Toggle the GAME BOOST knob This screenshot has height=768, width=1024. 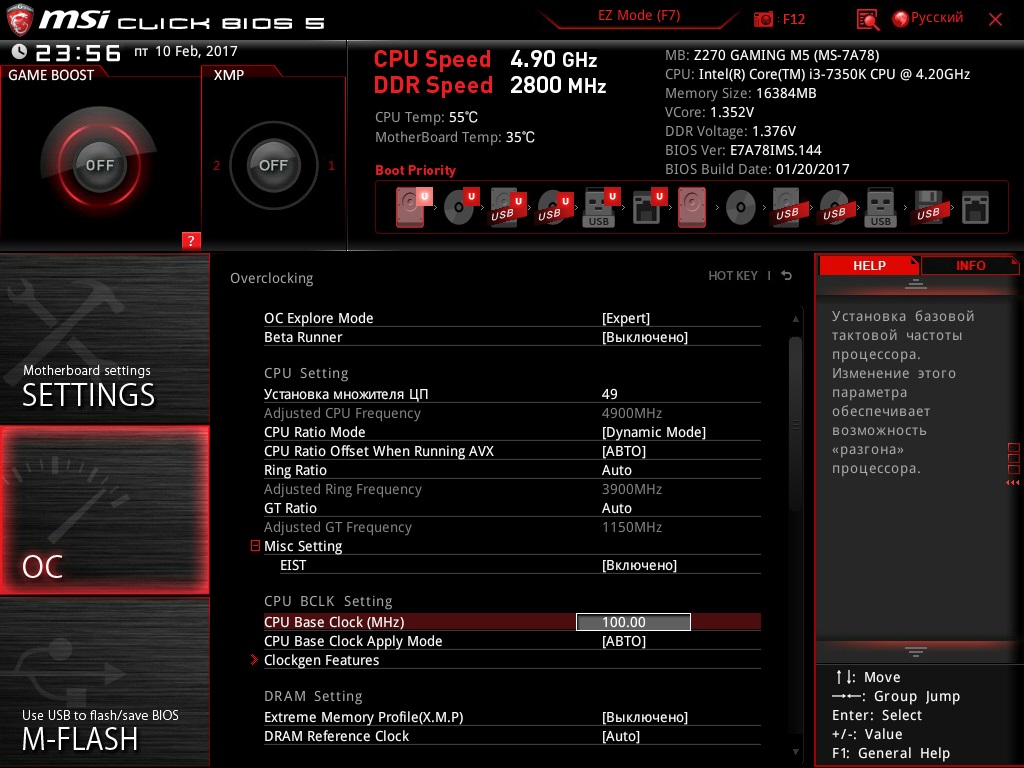pyautogui.click(x=99, y=165)
